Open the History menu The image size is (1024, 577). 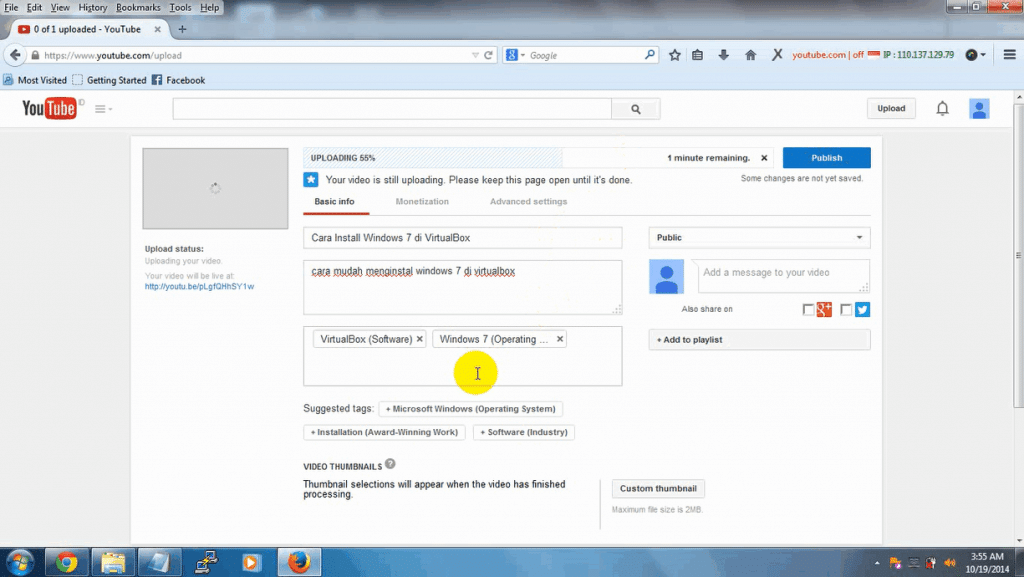click(x=93, y=8)
